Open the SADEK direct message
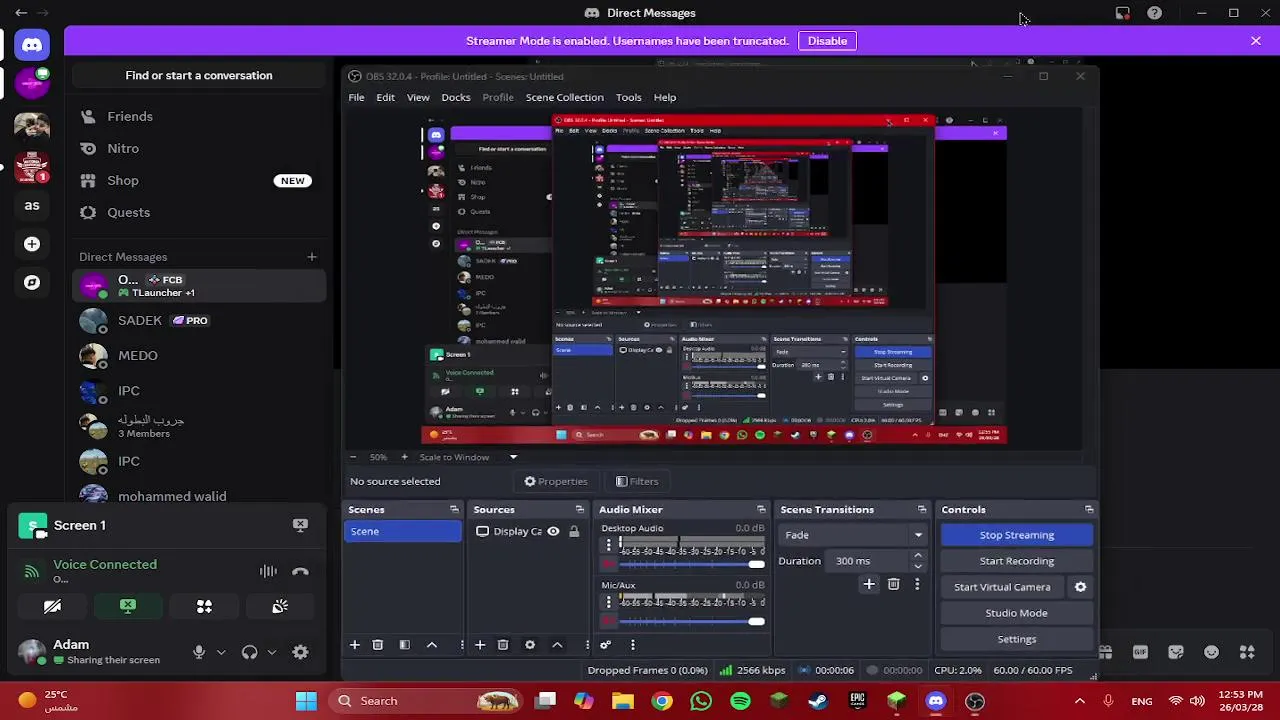1280x720 pixels. (x=199, y=321)
